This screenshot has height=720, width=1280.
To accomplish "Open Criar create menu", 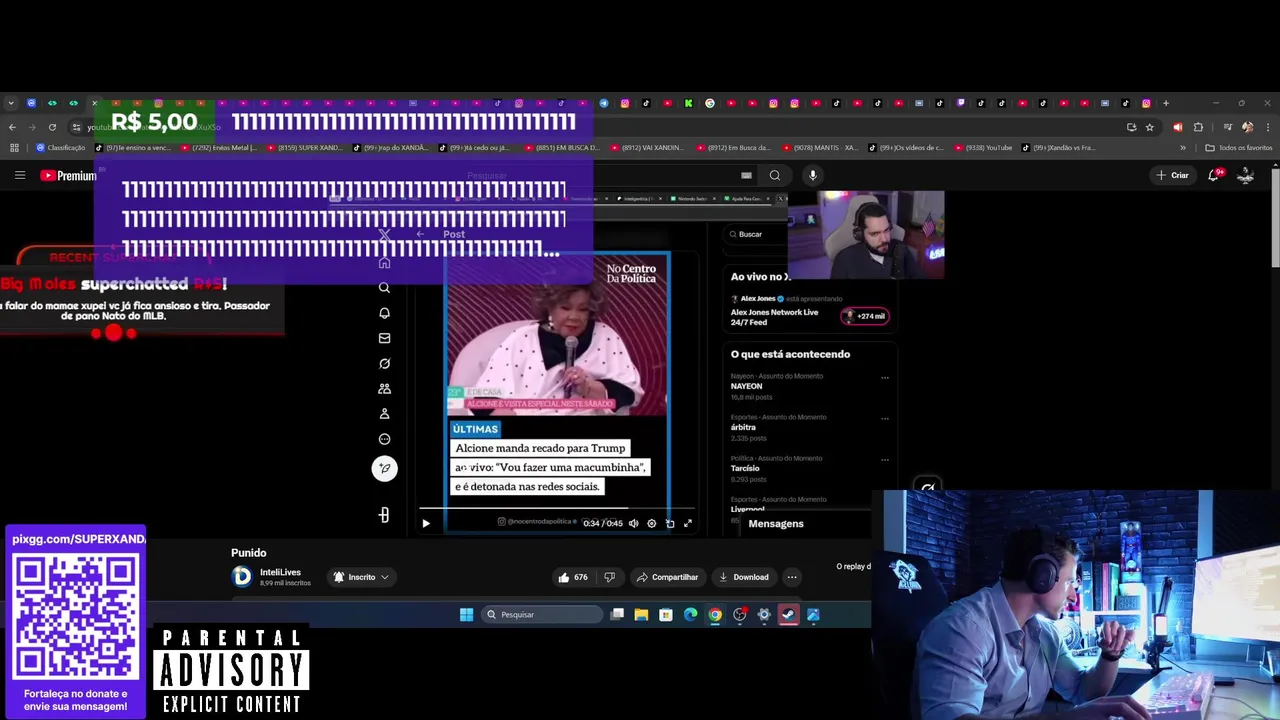I will tap(1172, 175).
